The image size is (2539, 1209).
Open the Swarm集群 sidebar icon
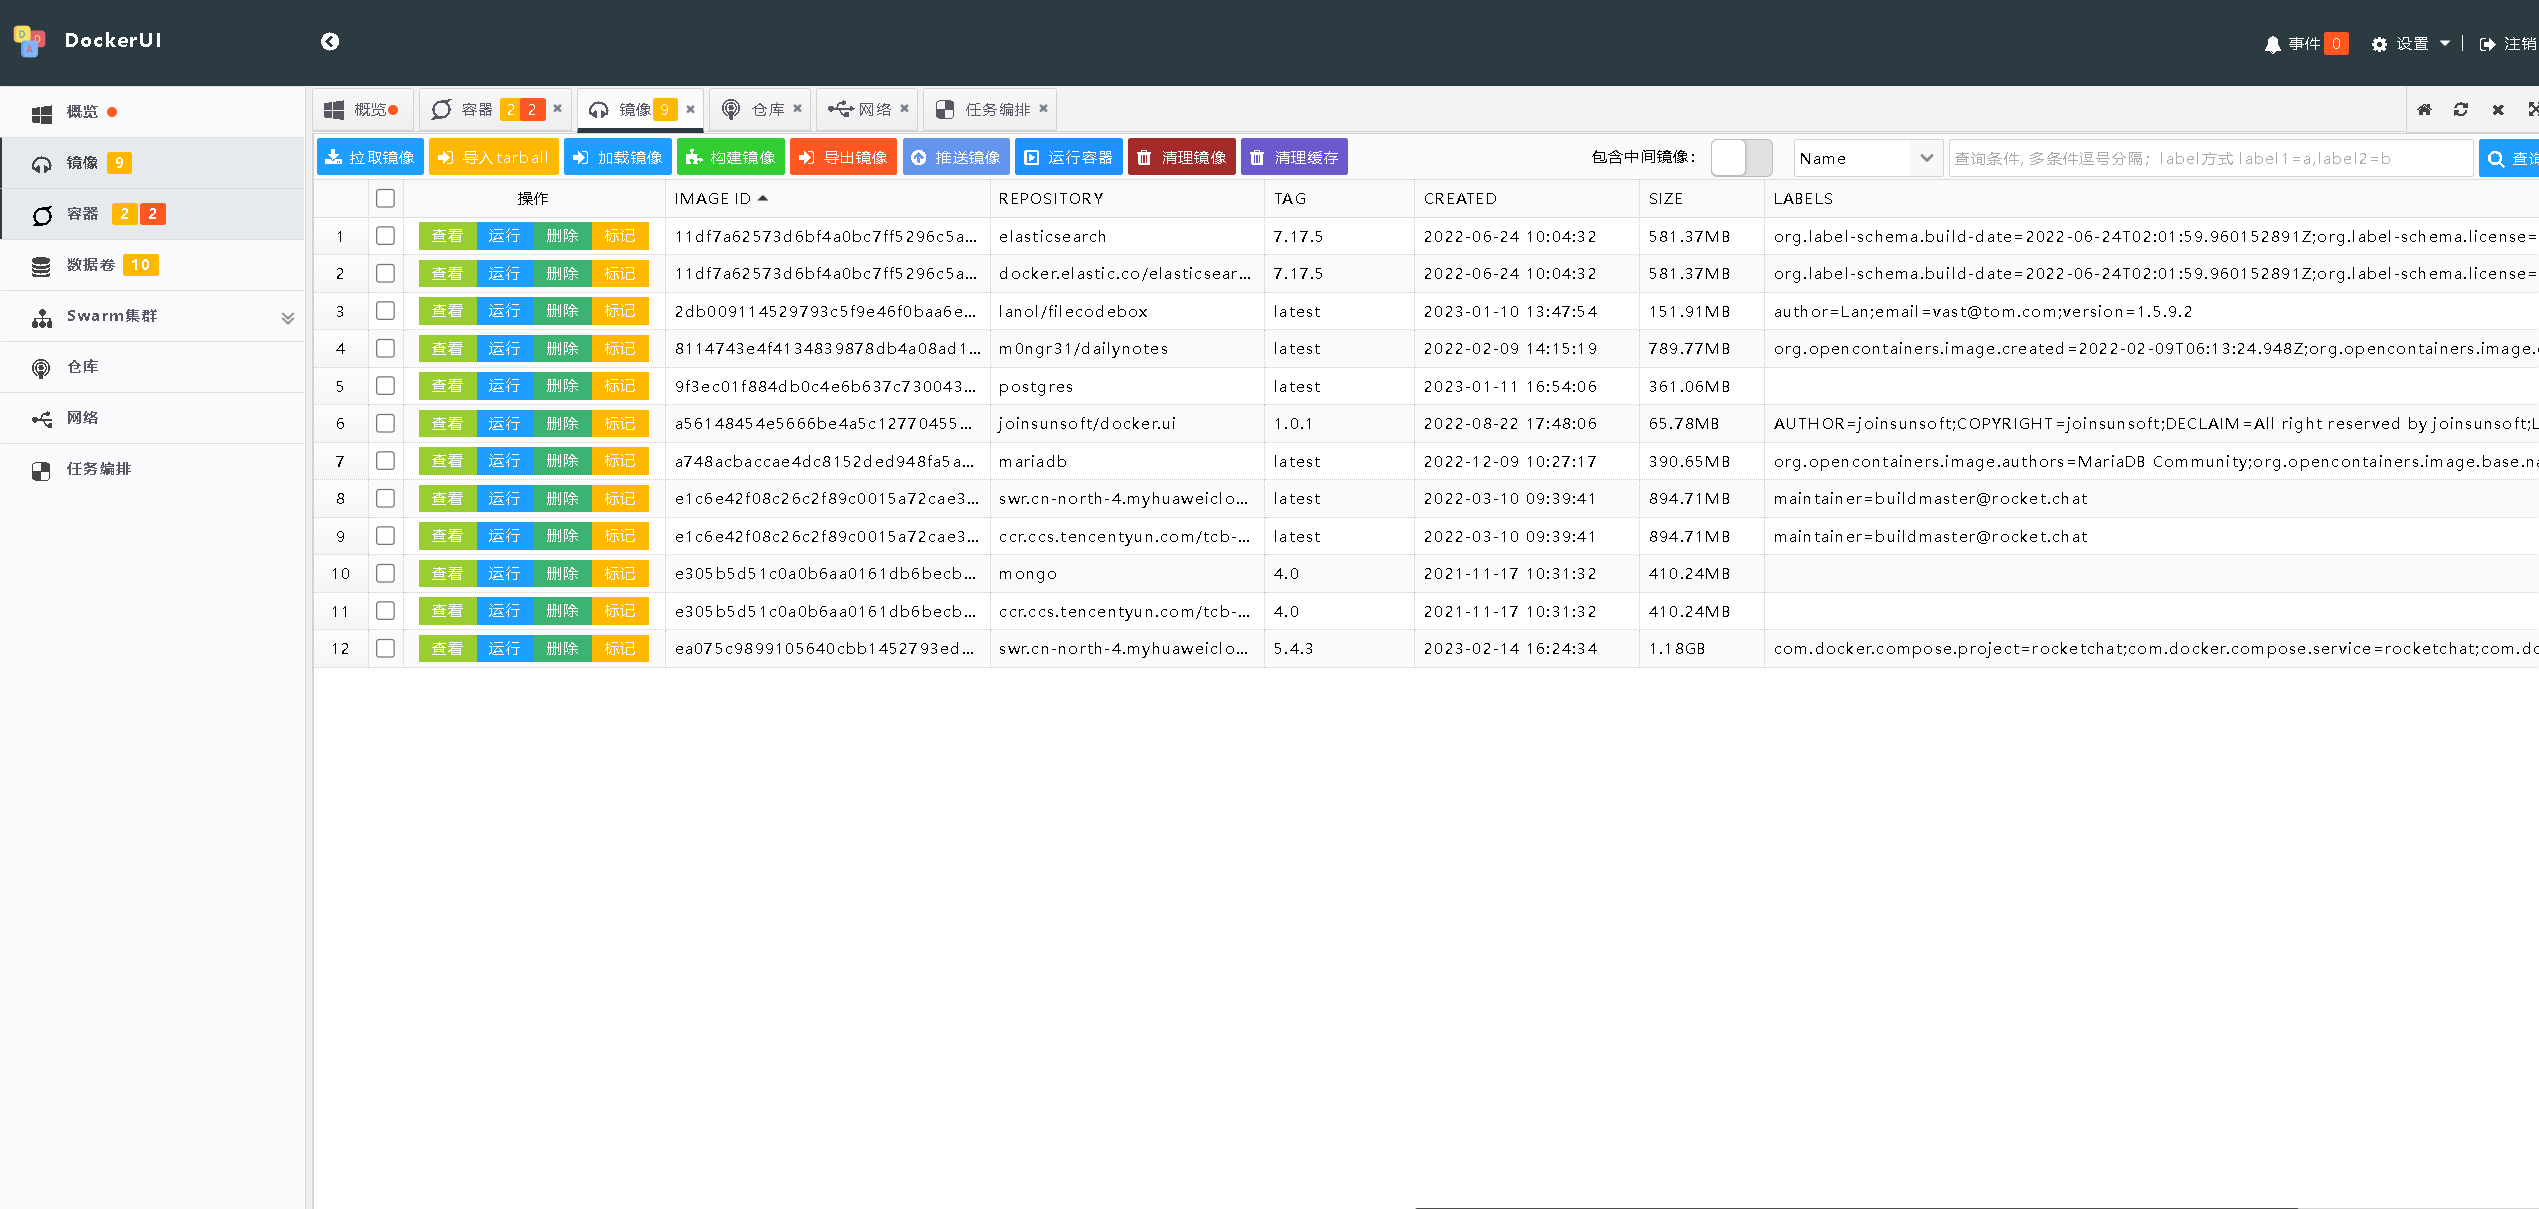[x=42, y=317]
